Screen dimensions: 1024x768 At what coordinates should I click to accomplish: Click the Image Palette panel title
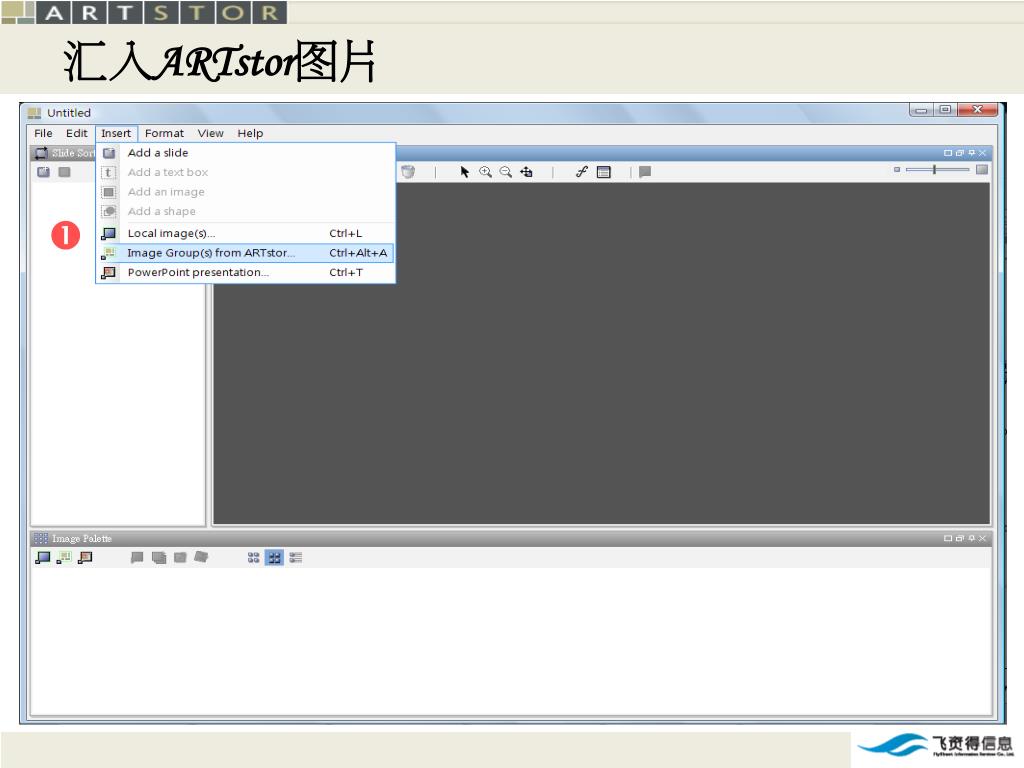(x=82, y=539)
